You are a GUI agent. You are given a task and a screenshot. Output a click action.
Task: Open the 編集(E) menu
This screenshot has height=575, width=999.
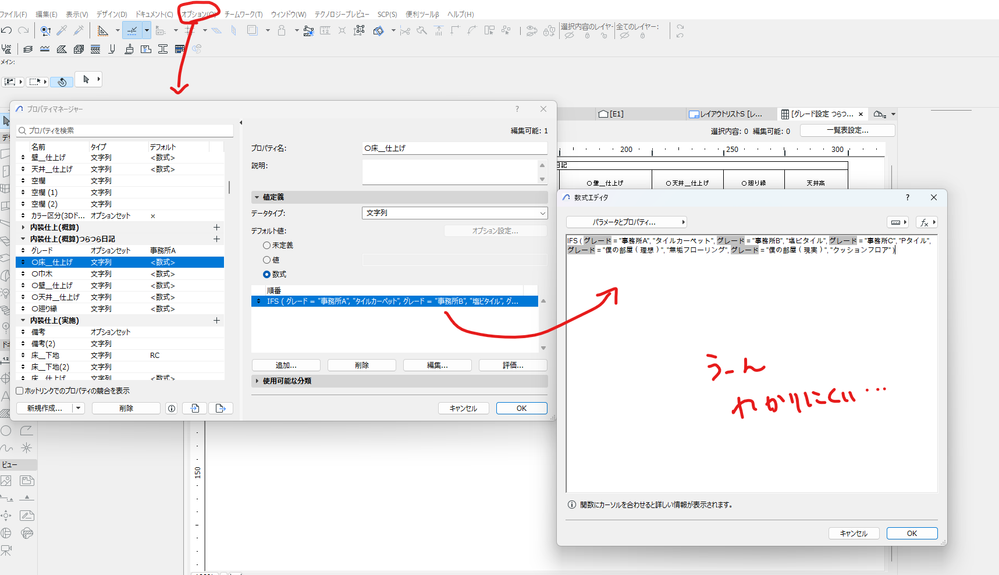[47, 14]
